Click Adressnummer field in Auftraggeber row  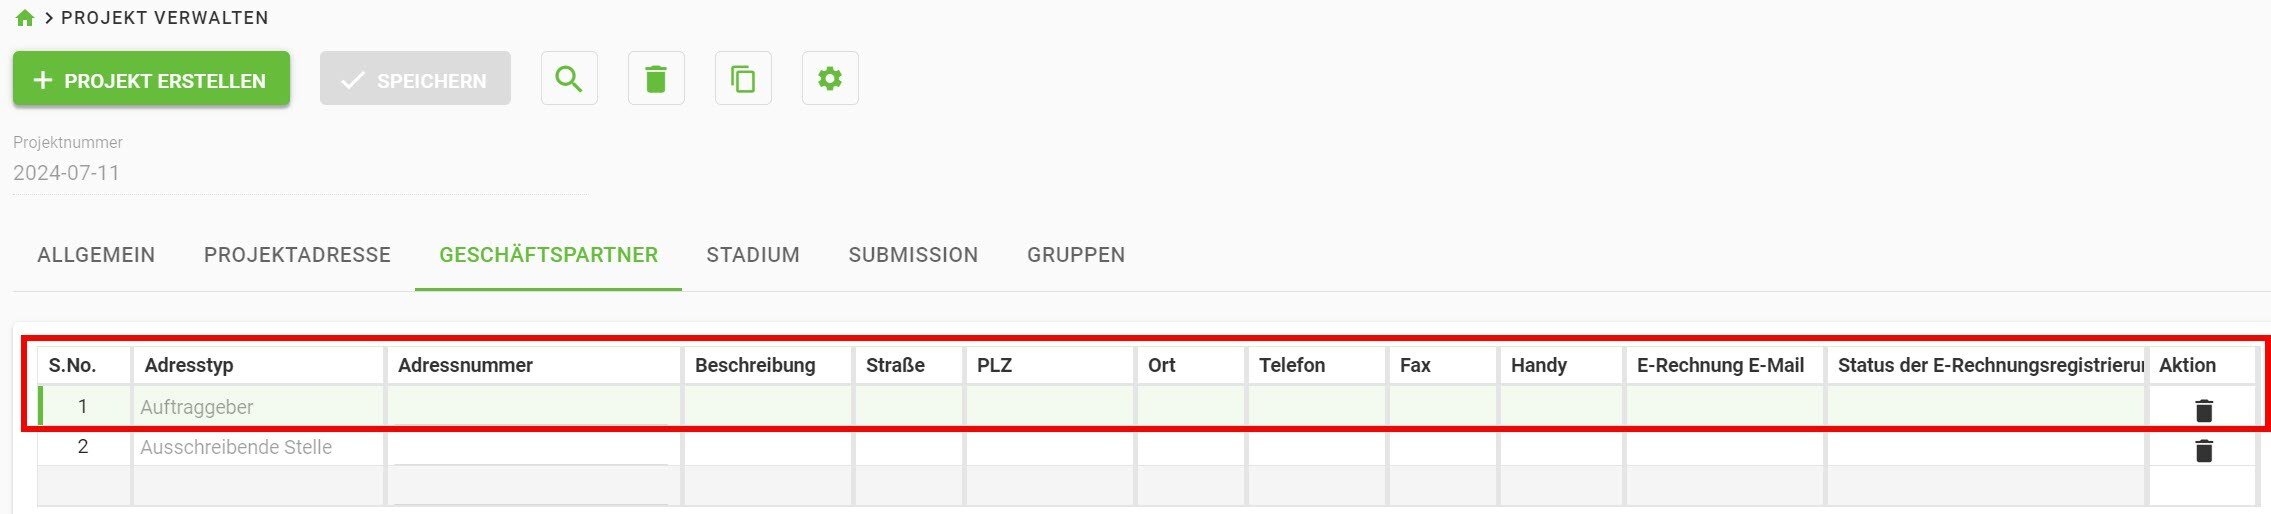[x=532, y=407]
